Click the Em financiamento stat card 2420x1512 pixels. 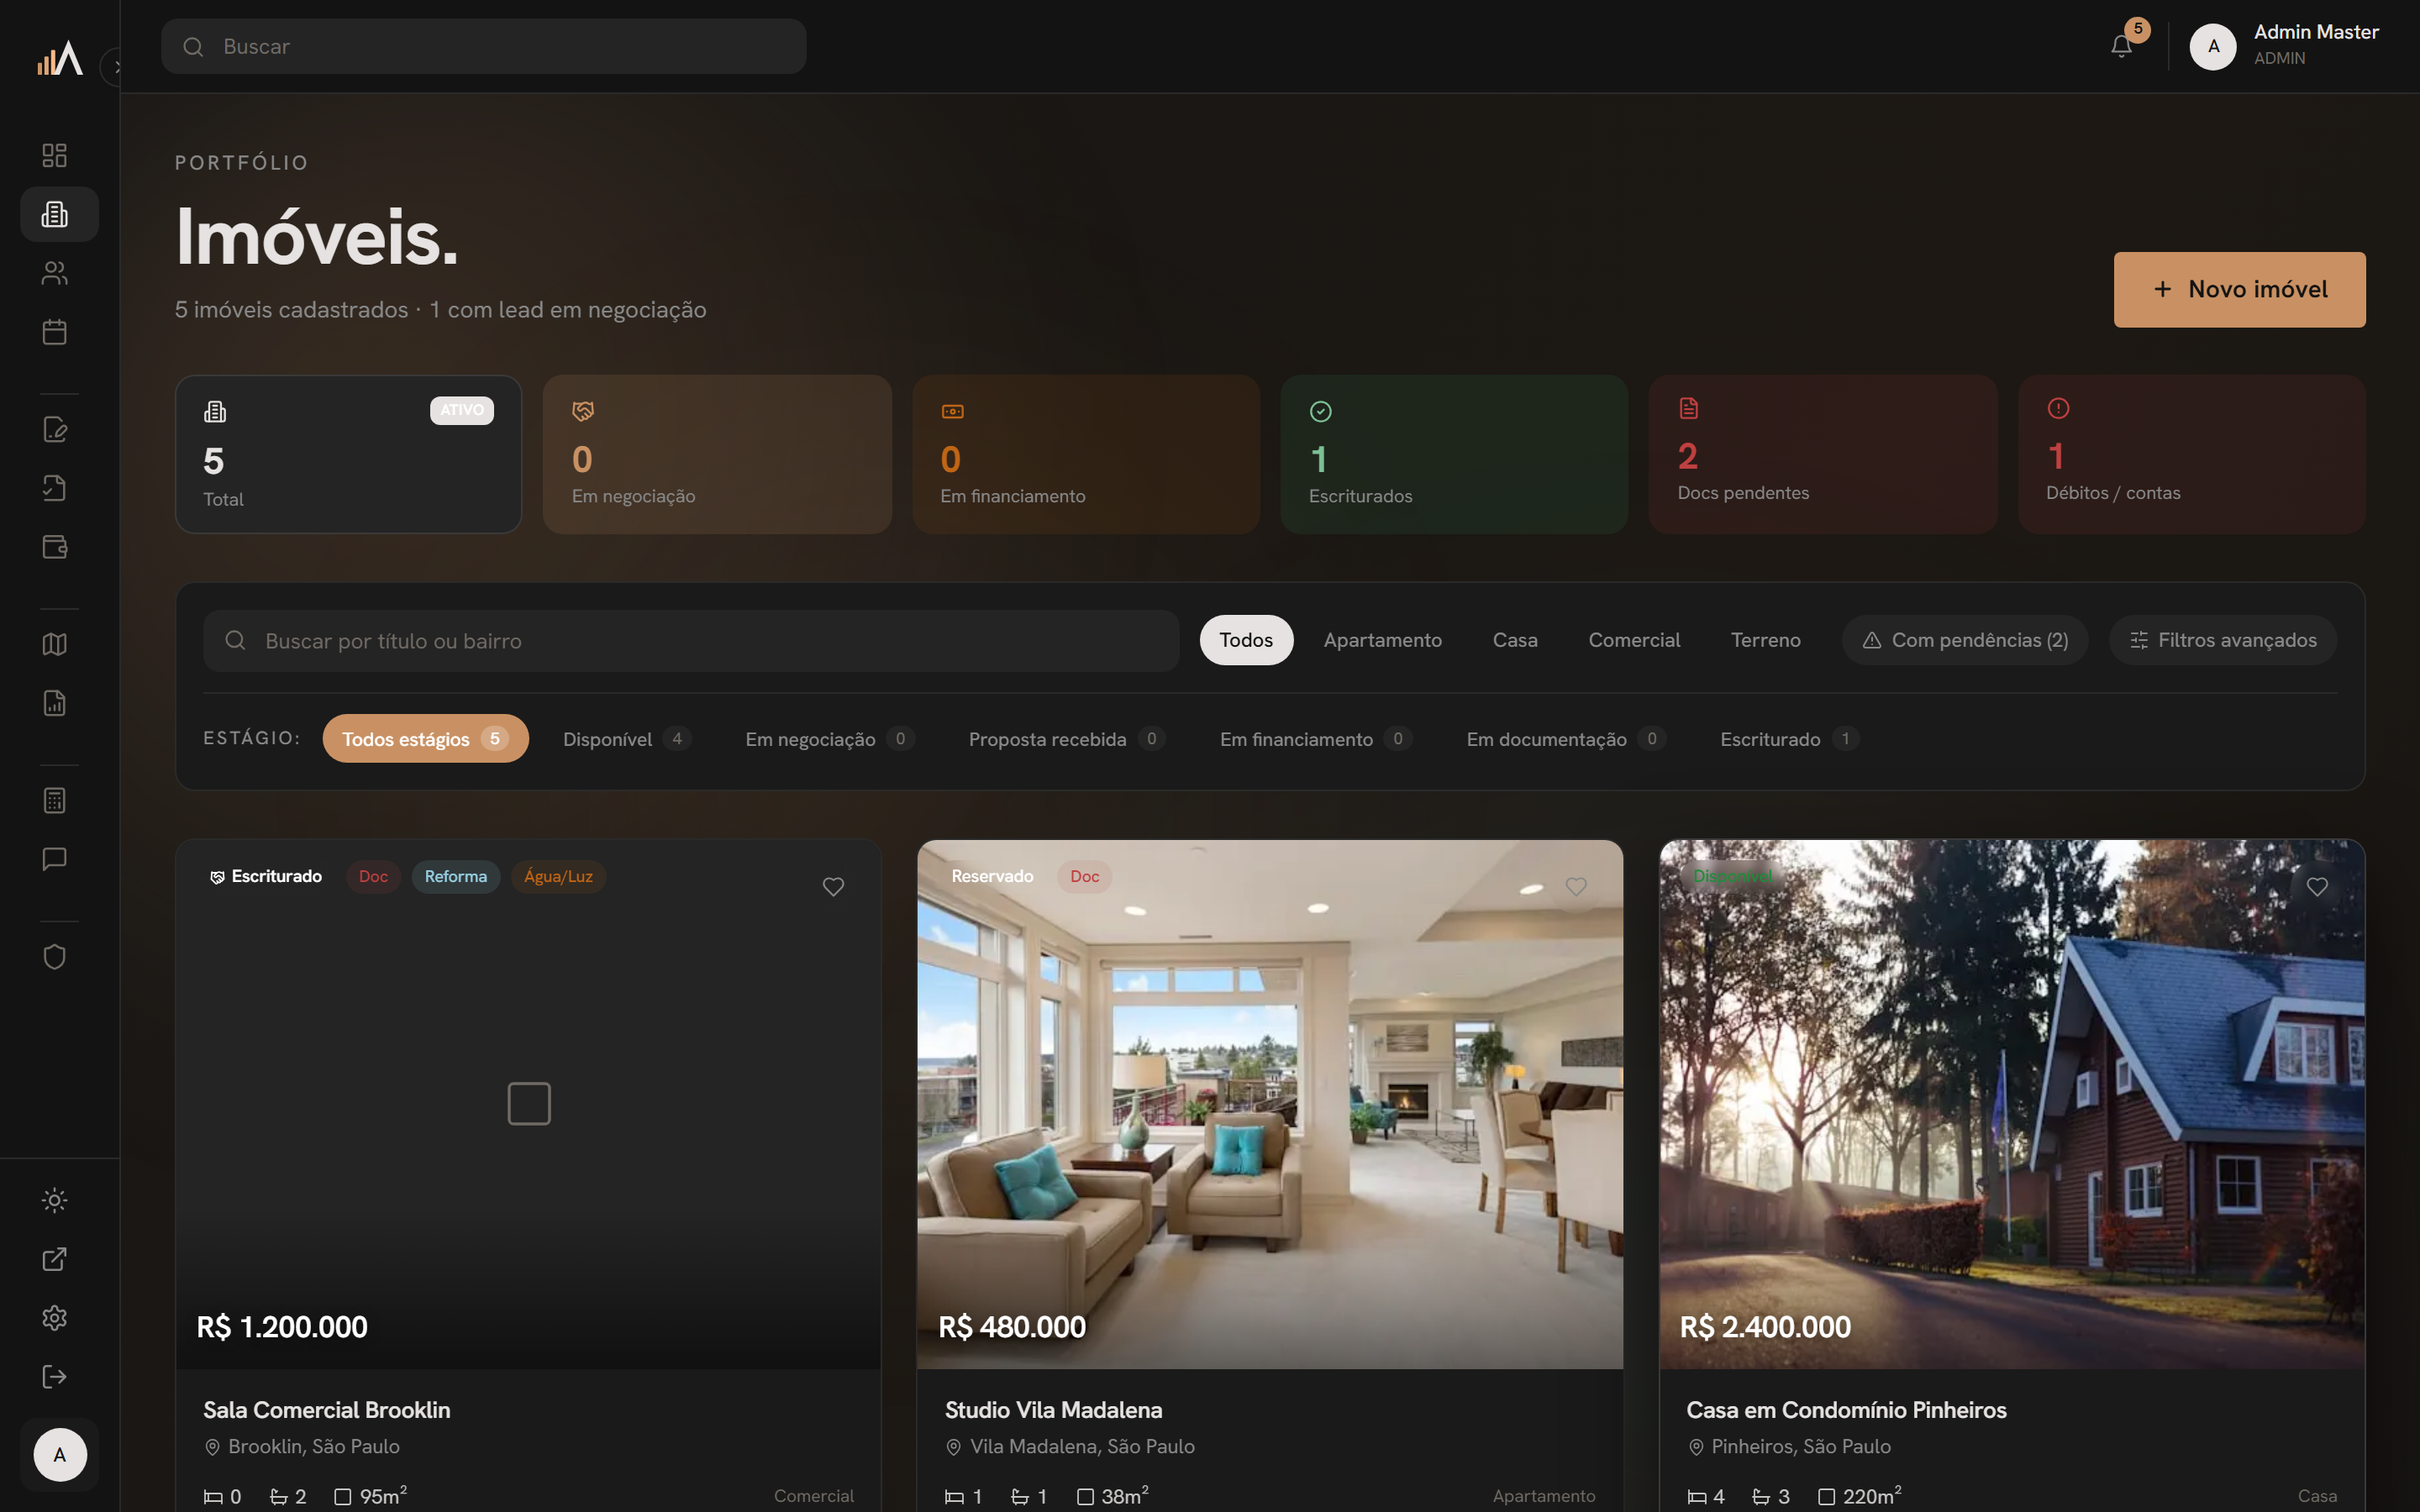(1086, 454)
